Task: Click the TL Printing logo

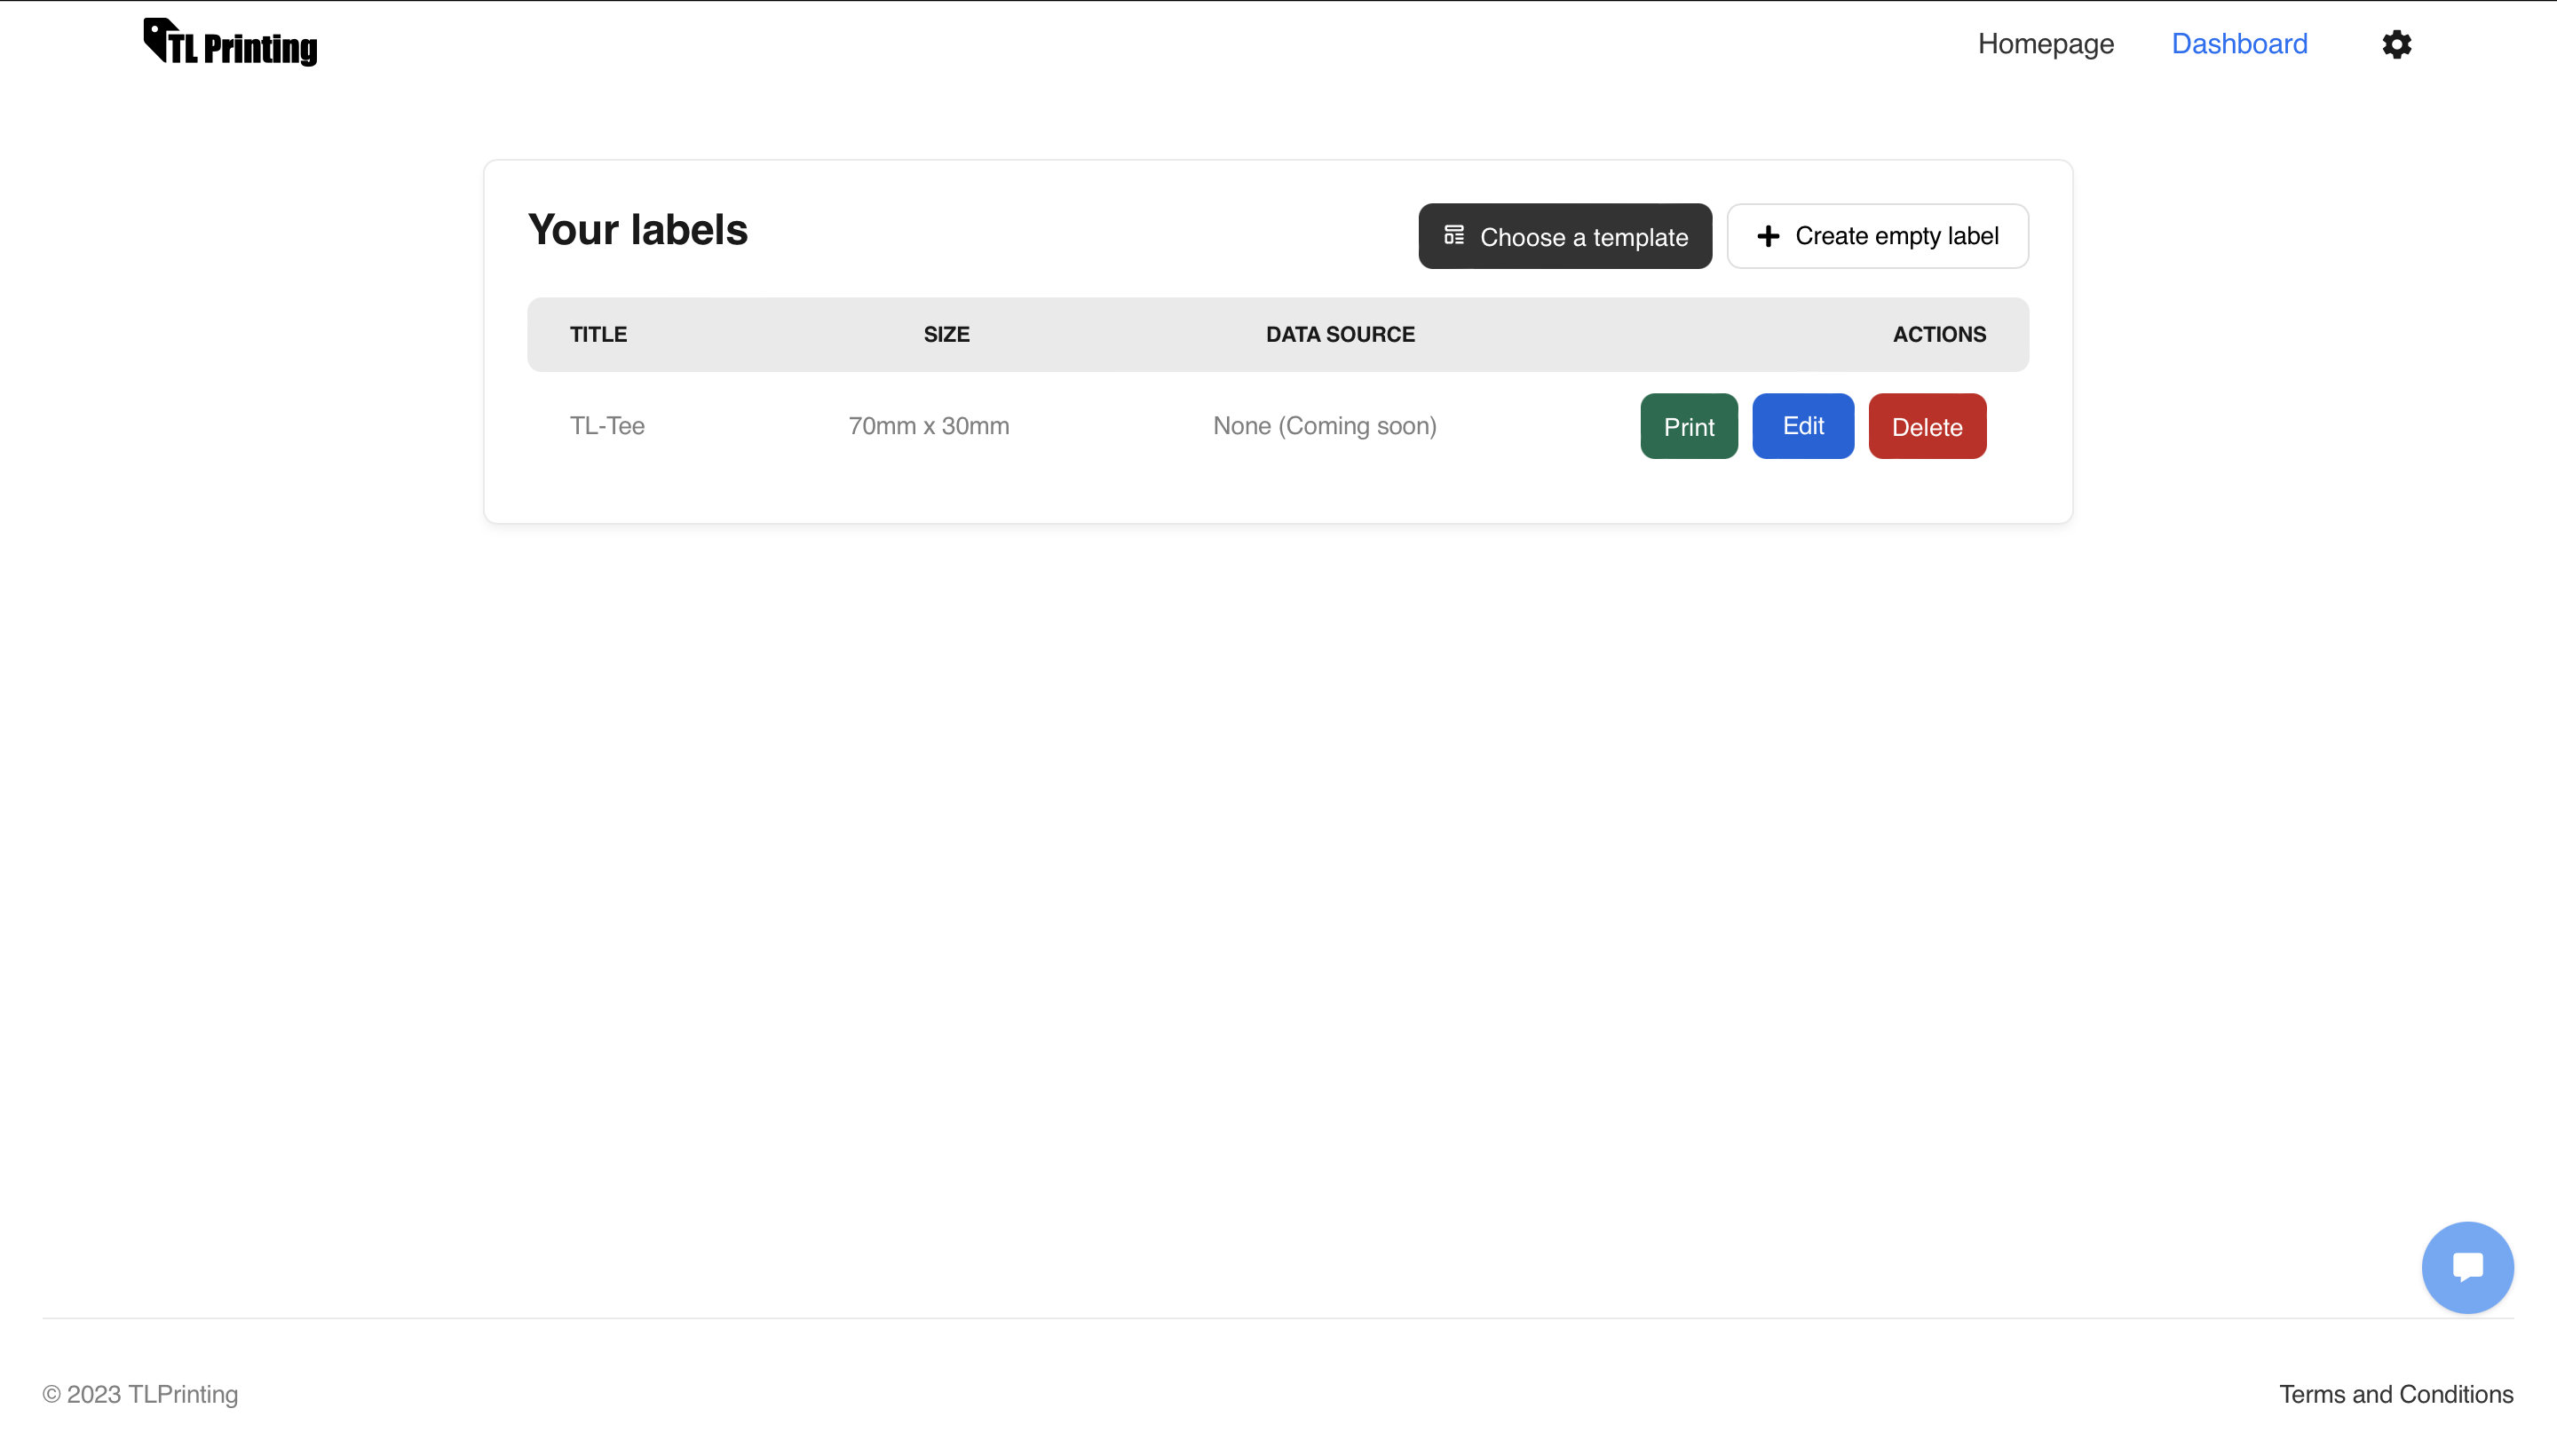Action: coord(230,43)
